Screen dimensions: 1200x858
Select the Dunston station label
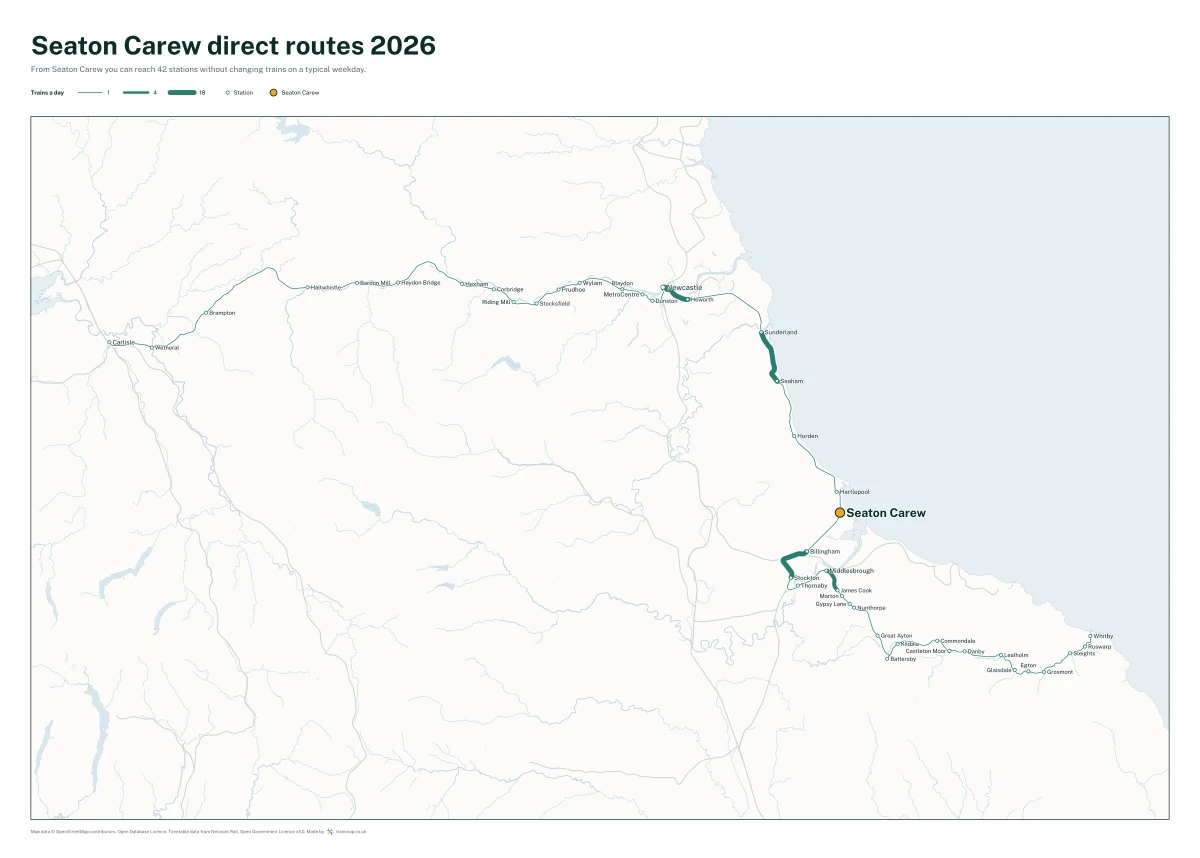(x=667, y=301)
